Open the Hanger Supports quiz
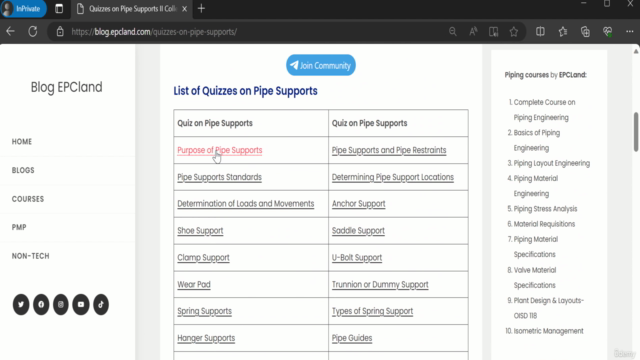Viewport: 640px width, 360px height. pyautogui.click(x=206, y=338)
